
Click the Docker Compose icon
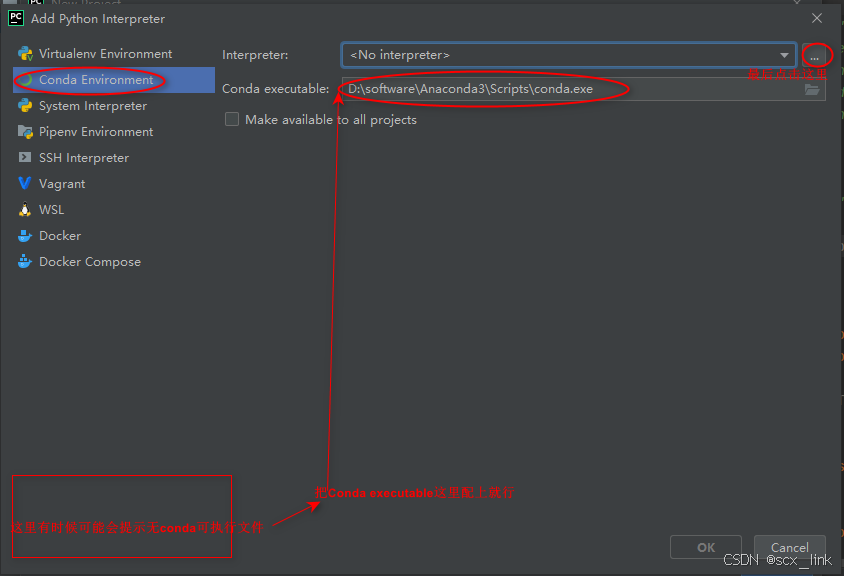click(x=25, y=262)
